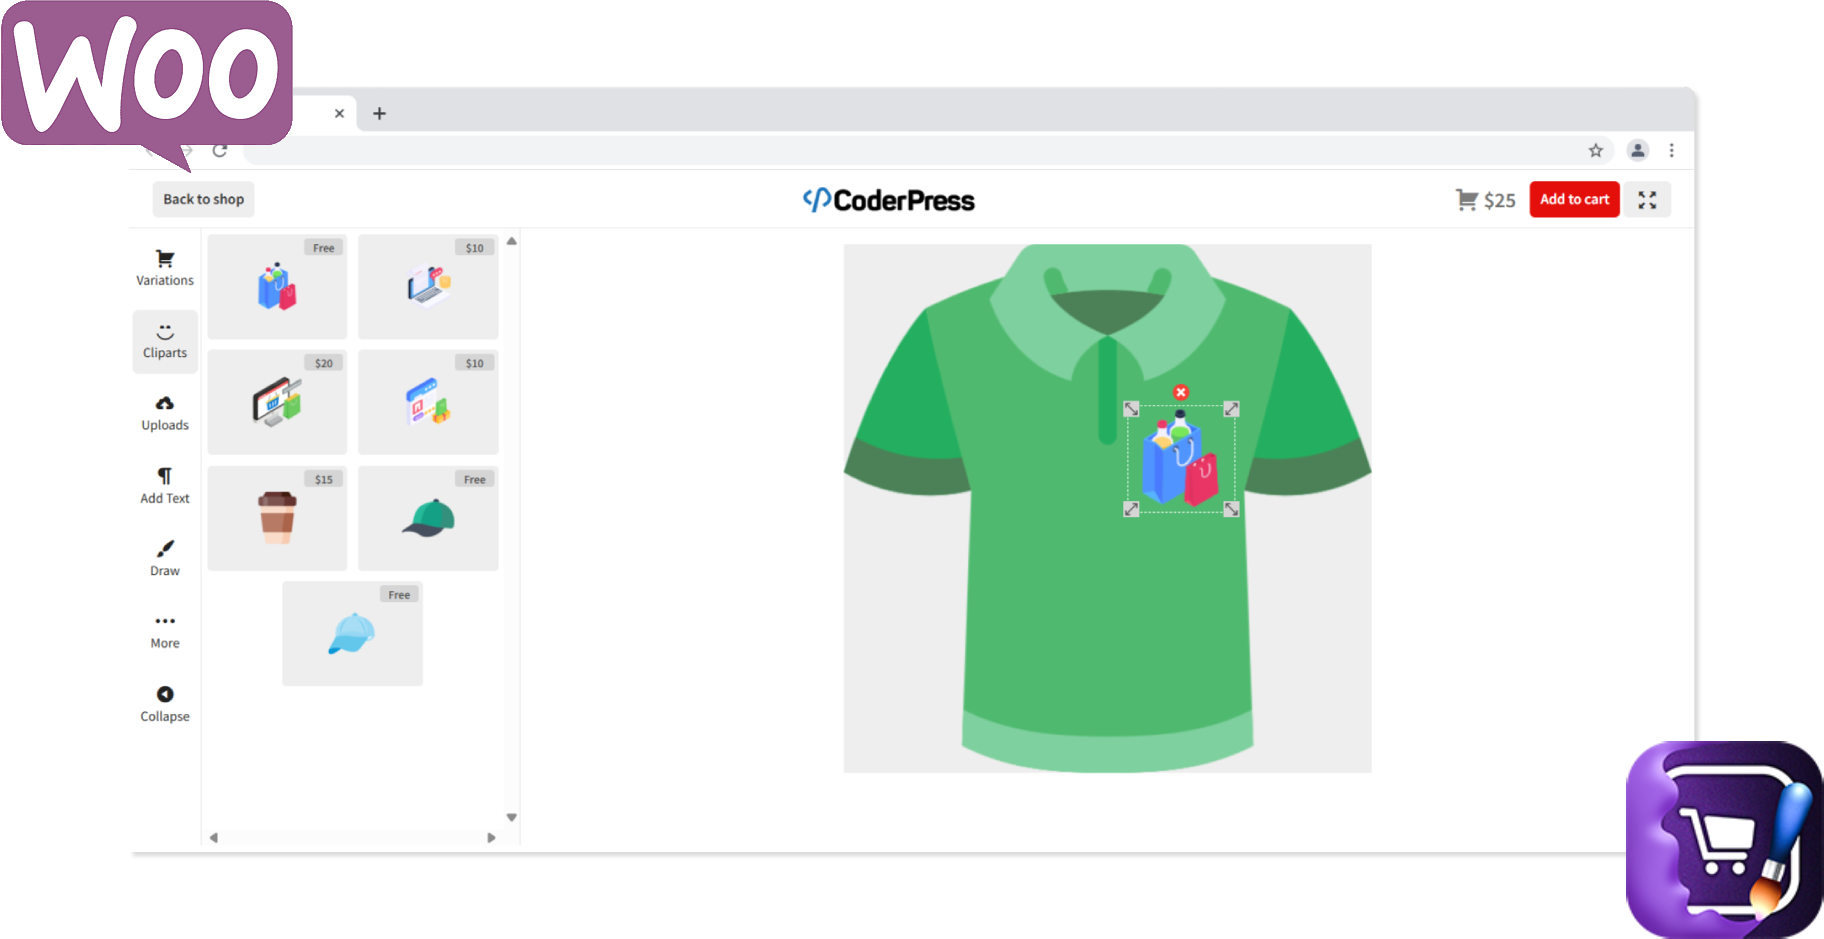Open a new browser tab
This screenshot has height=939, width=1824.
click(x=380, y=113)
